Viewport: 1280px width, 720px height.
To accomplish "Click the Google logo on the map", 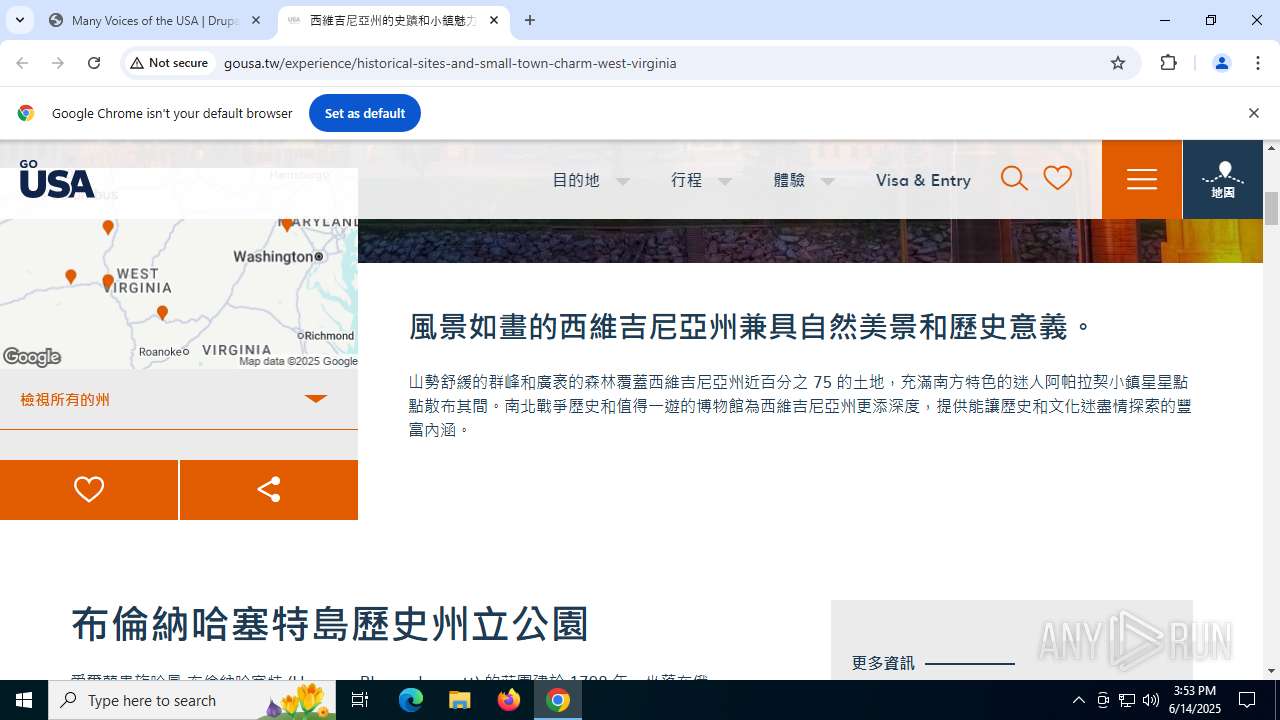I will [x=32, y=357].
